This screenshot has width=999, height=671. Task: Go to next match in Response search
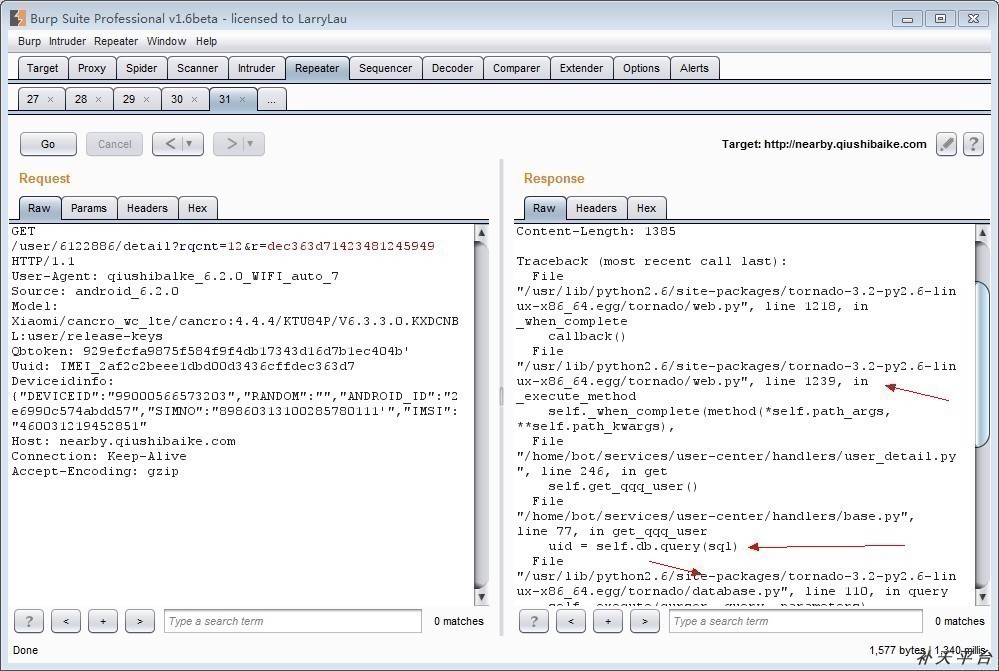point(645,621)
